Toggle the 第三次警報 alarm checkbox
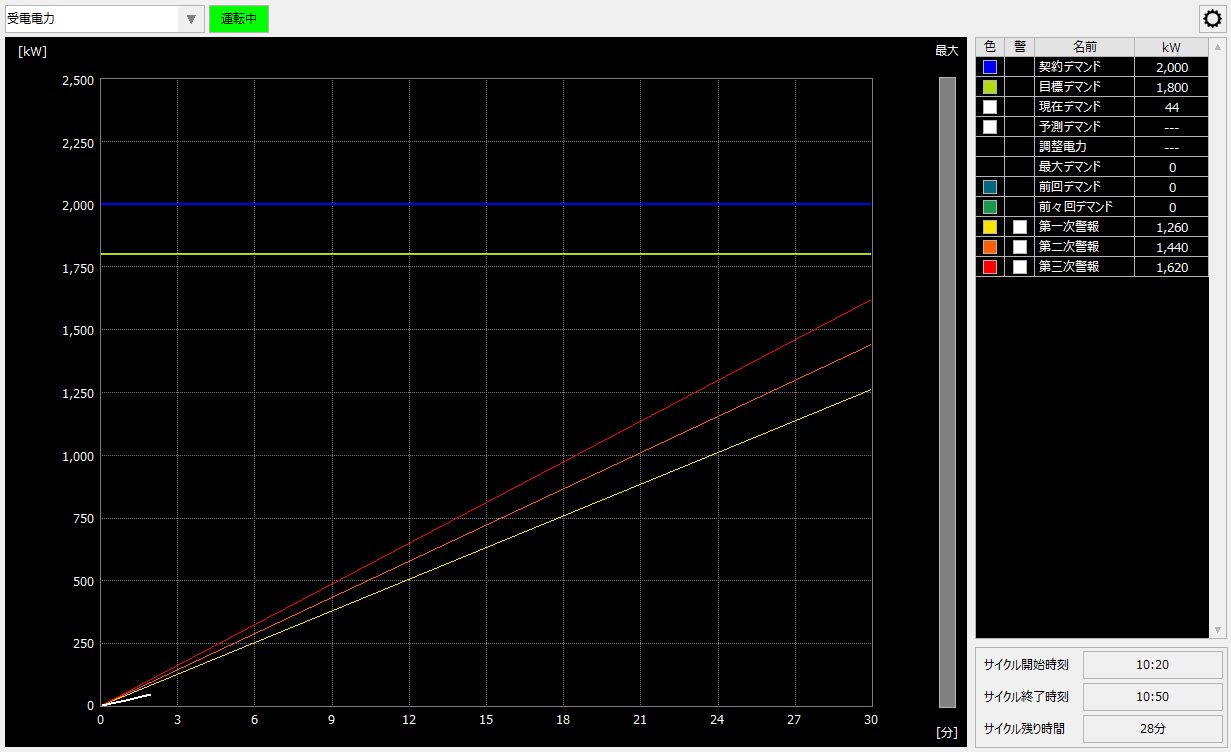This screenshot has height=752, width=1231. point(1020,267)
